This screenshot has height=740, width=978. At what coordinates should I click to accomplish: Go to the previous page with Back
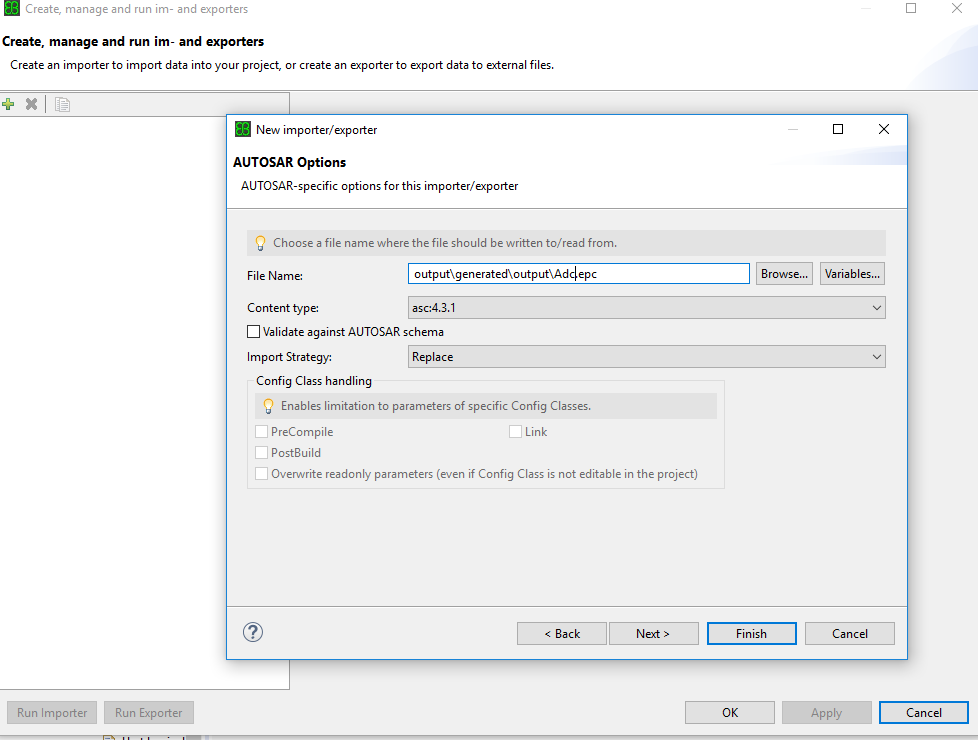click(x=561, y=633)
